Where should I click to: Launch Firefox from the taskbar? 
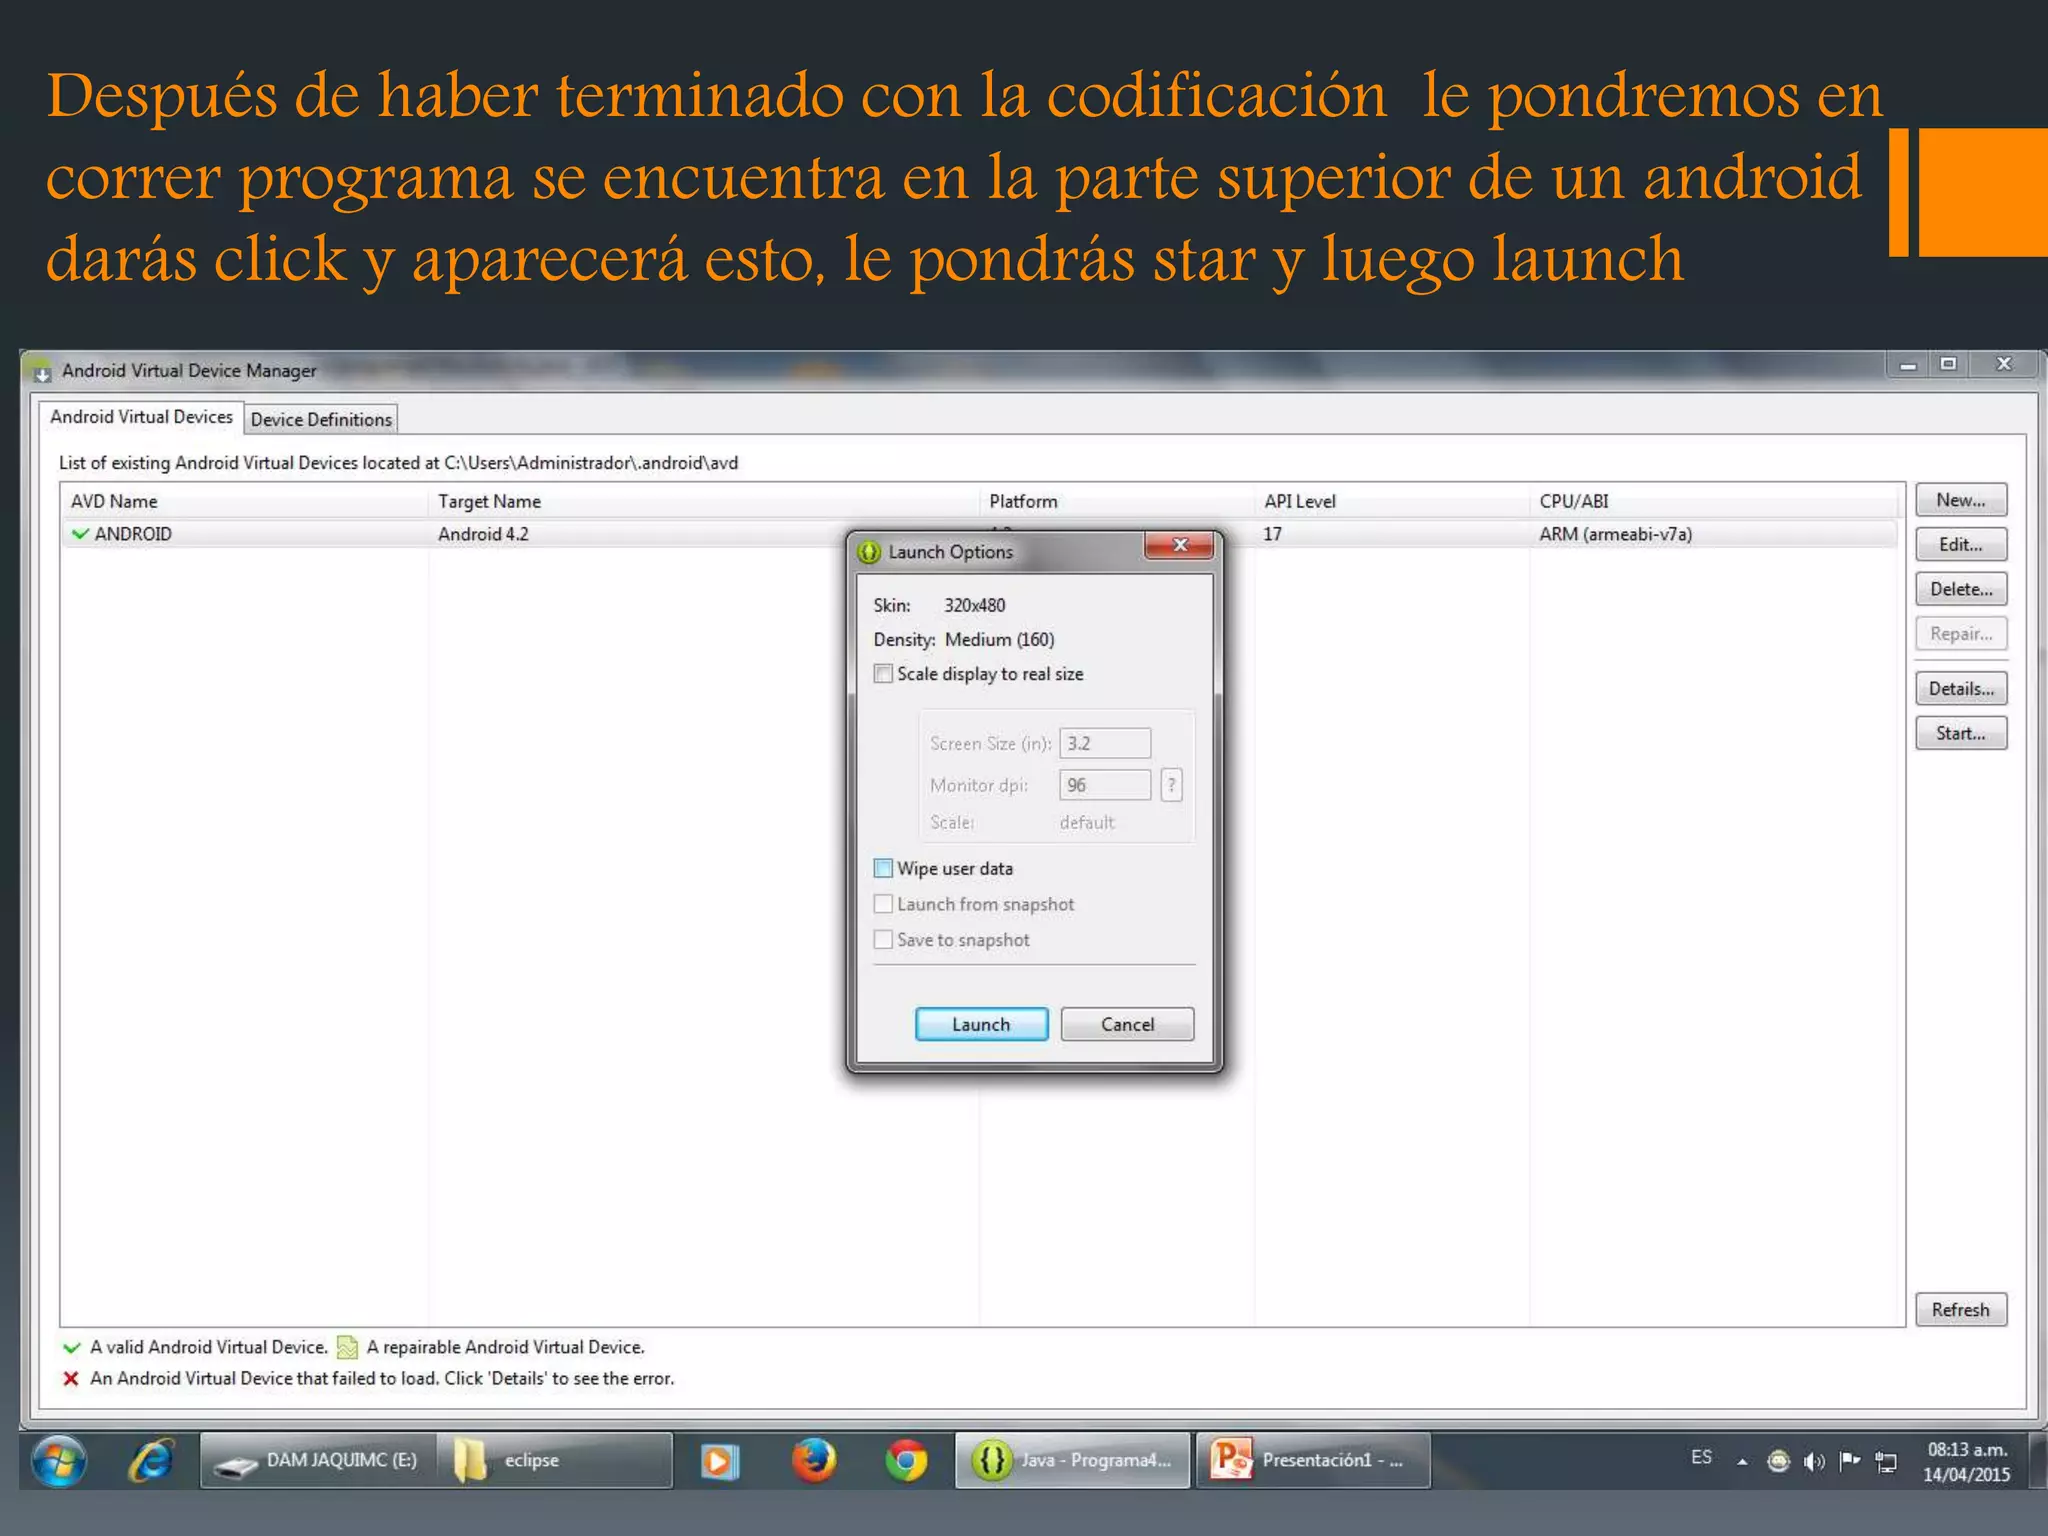pos(814,1461)
